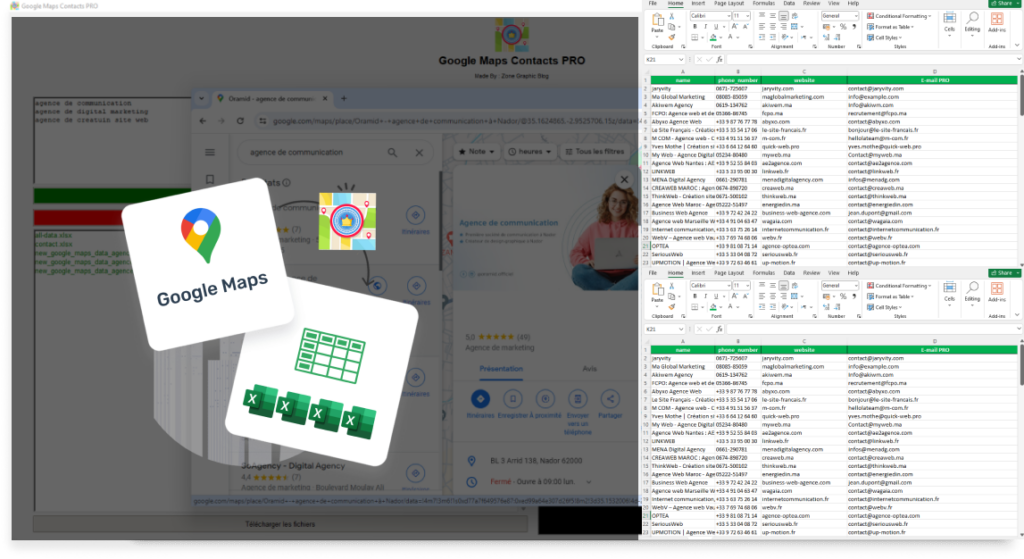Open the Name Box K21 dropdown in bottom Excel
The width and height of the screenshot is (1024, 559).
click(680, 329)
